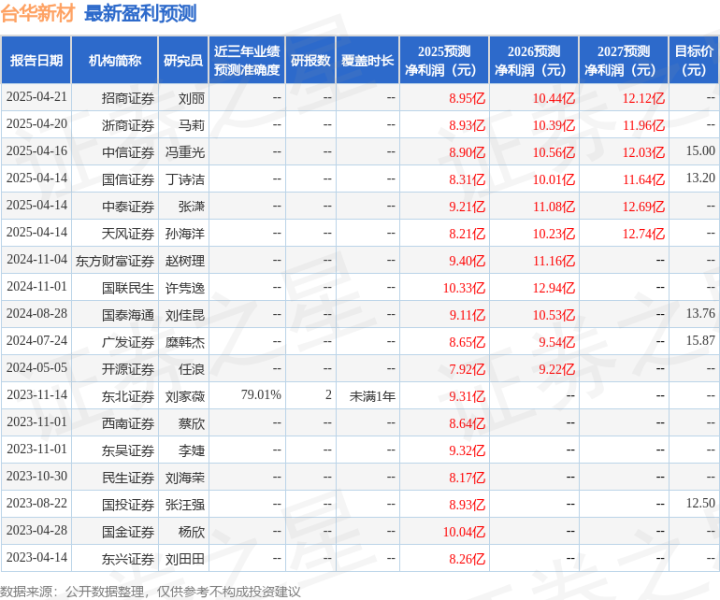The image size is (720, 600).
Task: Click the 10.44亿 2026 forecast
Action: click(x=554, y=98)
